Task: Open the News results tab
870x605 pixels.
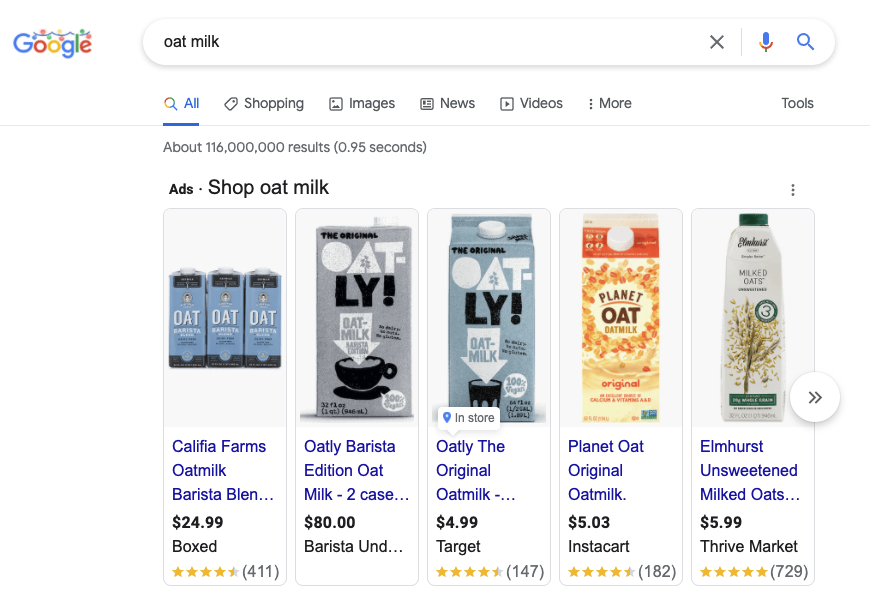Action: 447,103
